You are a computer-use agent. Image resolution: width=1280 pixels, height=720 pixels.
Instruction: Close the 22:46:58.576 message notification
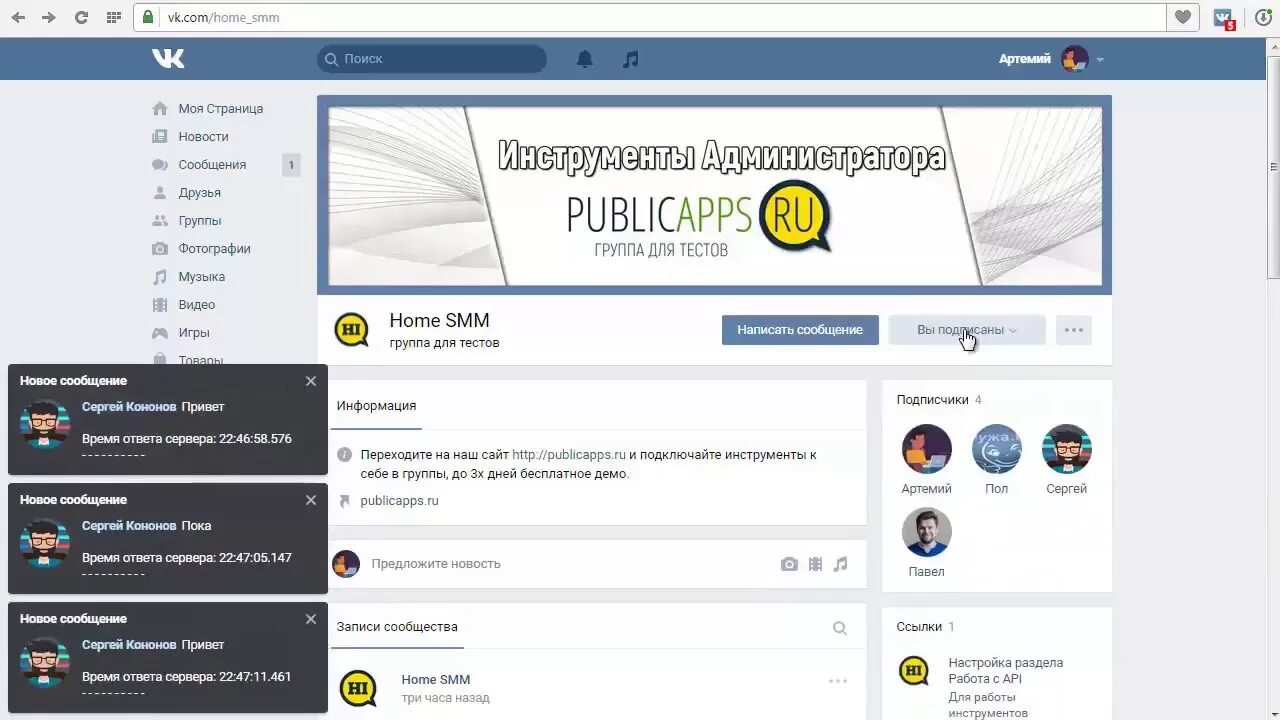[311, 381]
